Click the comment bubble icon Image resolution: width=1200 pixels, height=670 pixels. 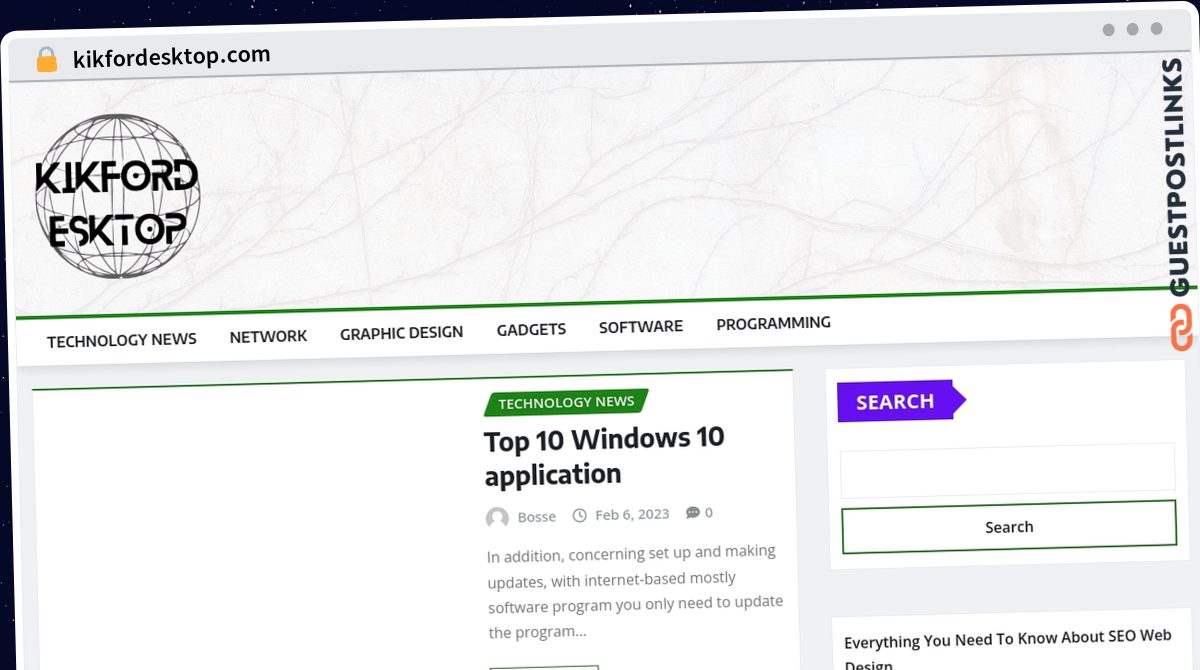pos(692,512)
